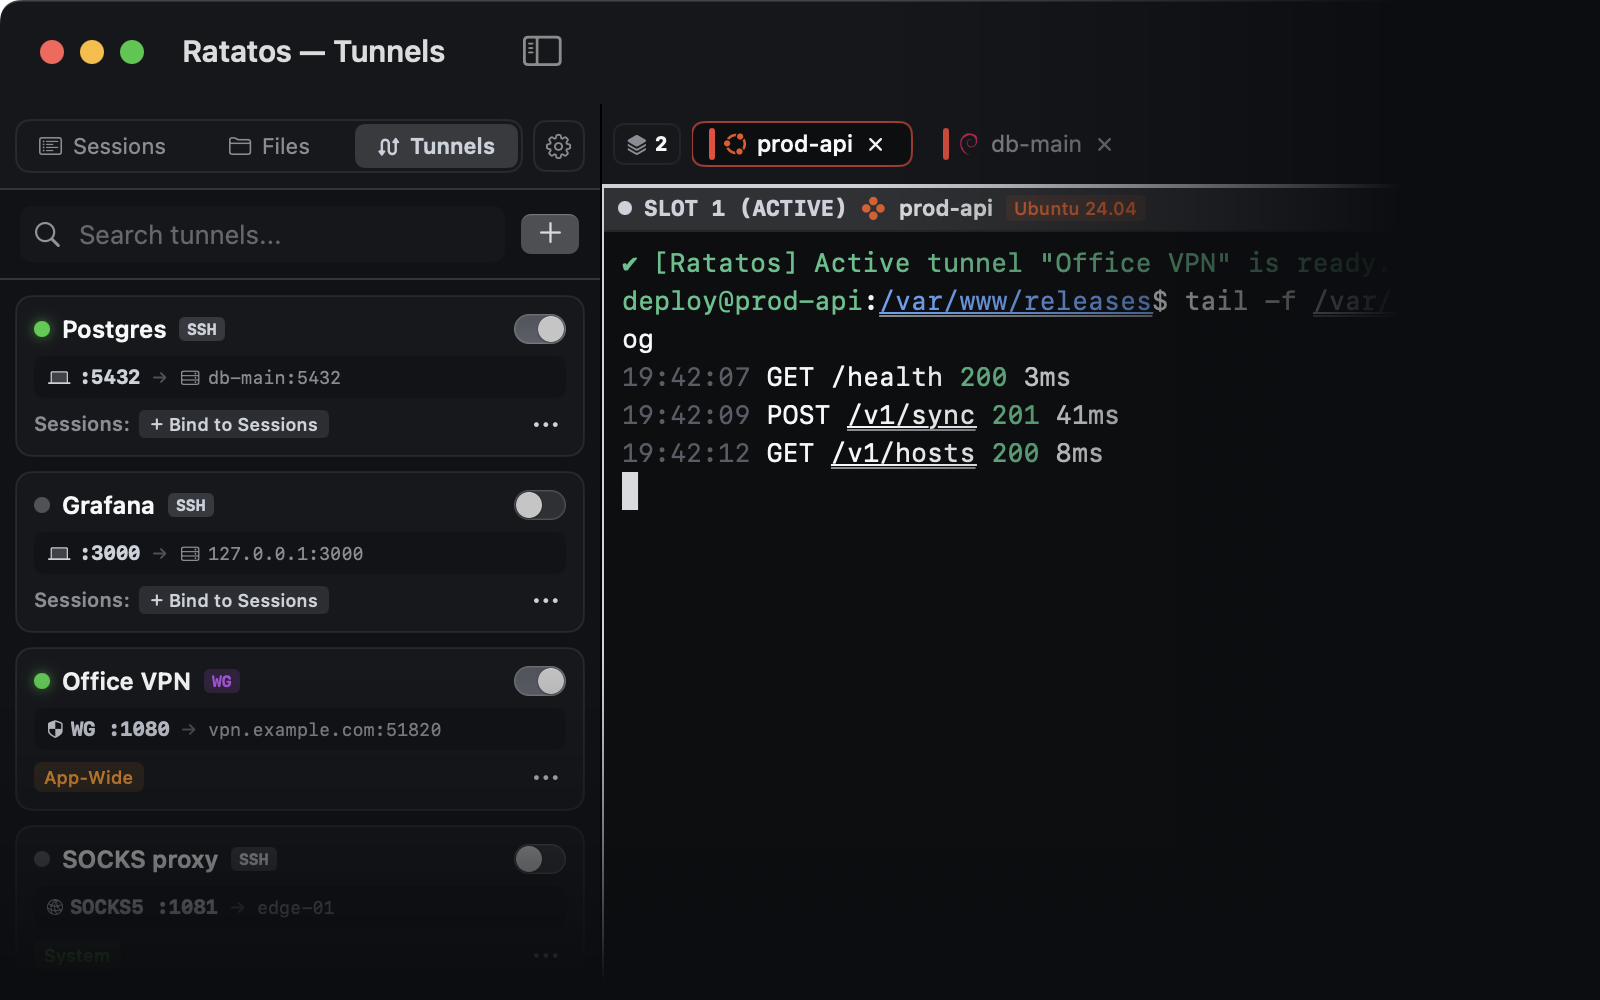The height and width of the screenshot is (1000, 1600).
Task: Open settings gear in sidebar
Action: tap(558, 147)
